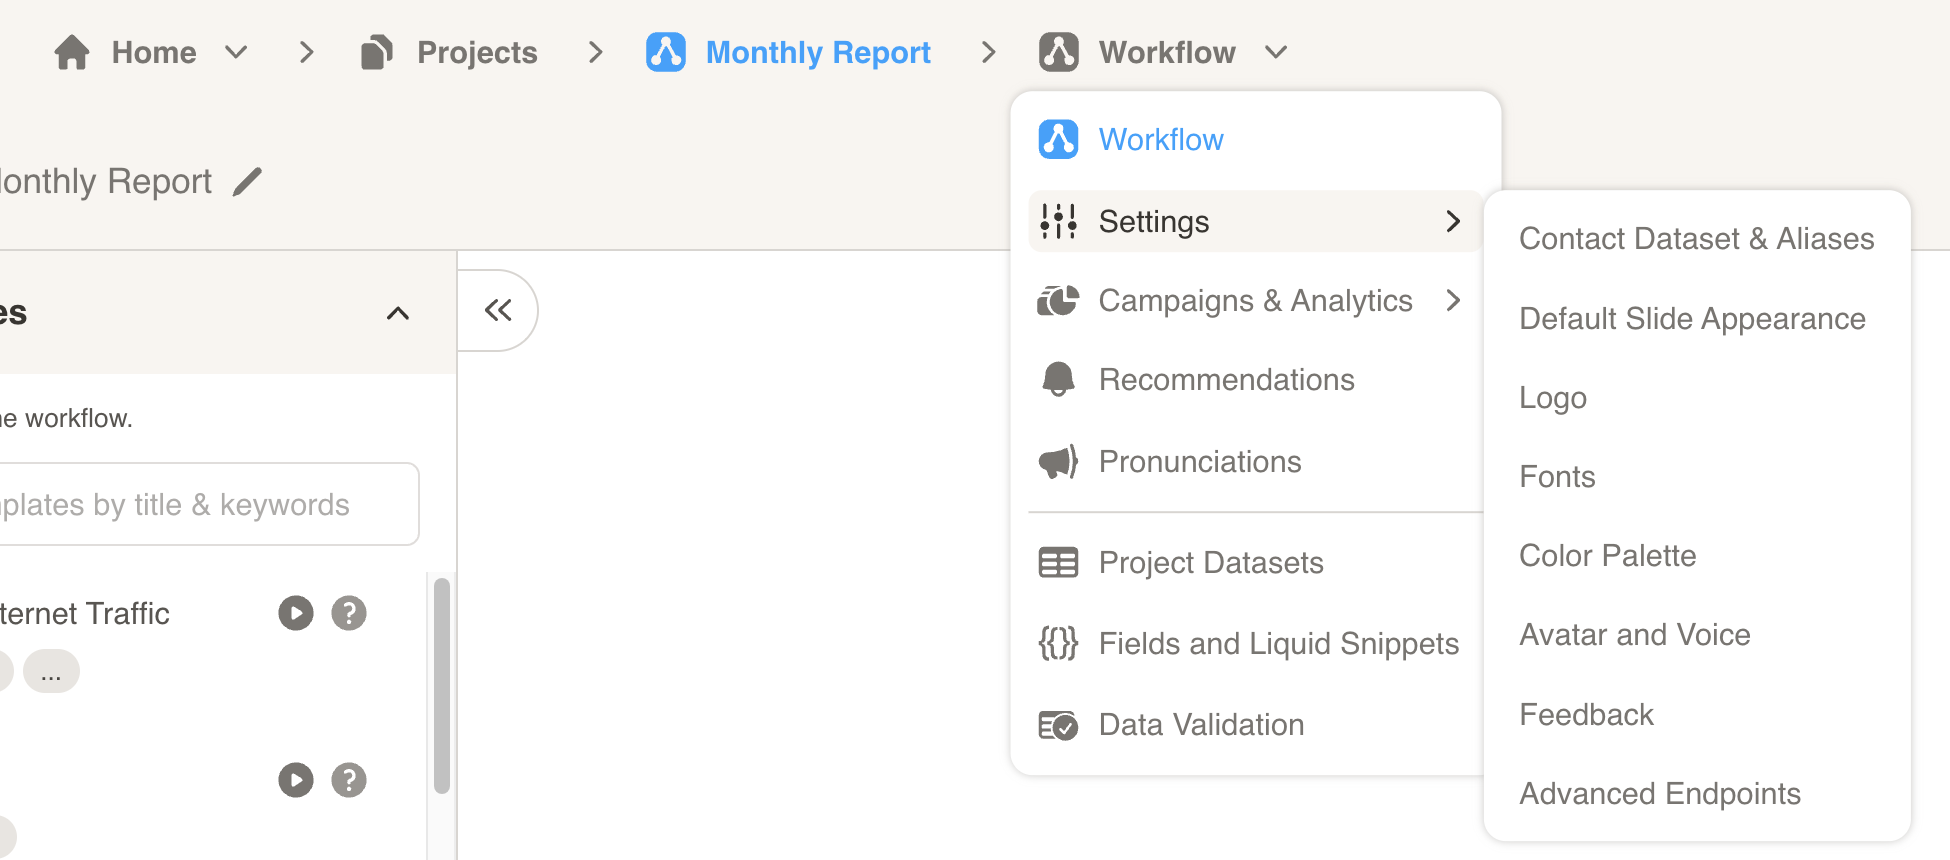Go to Projects breadcrumb link
1950x860 pixels.
(x=477, y=52)
